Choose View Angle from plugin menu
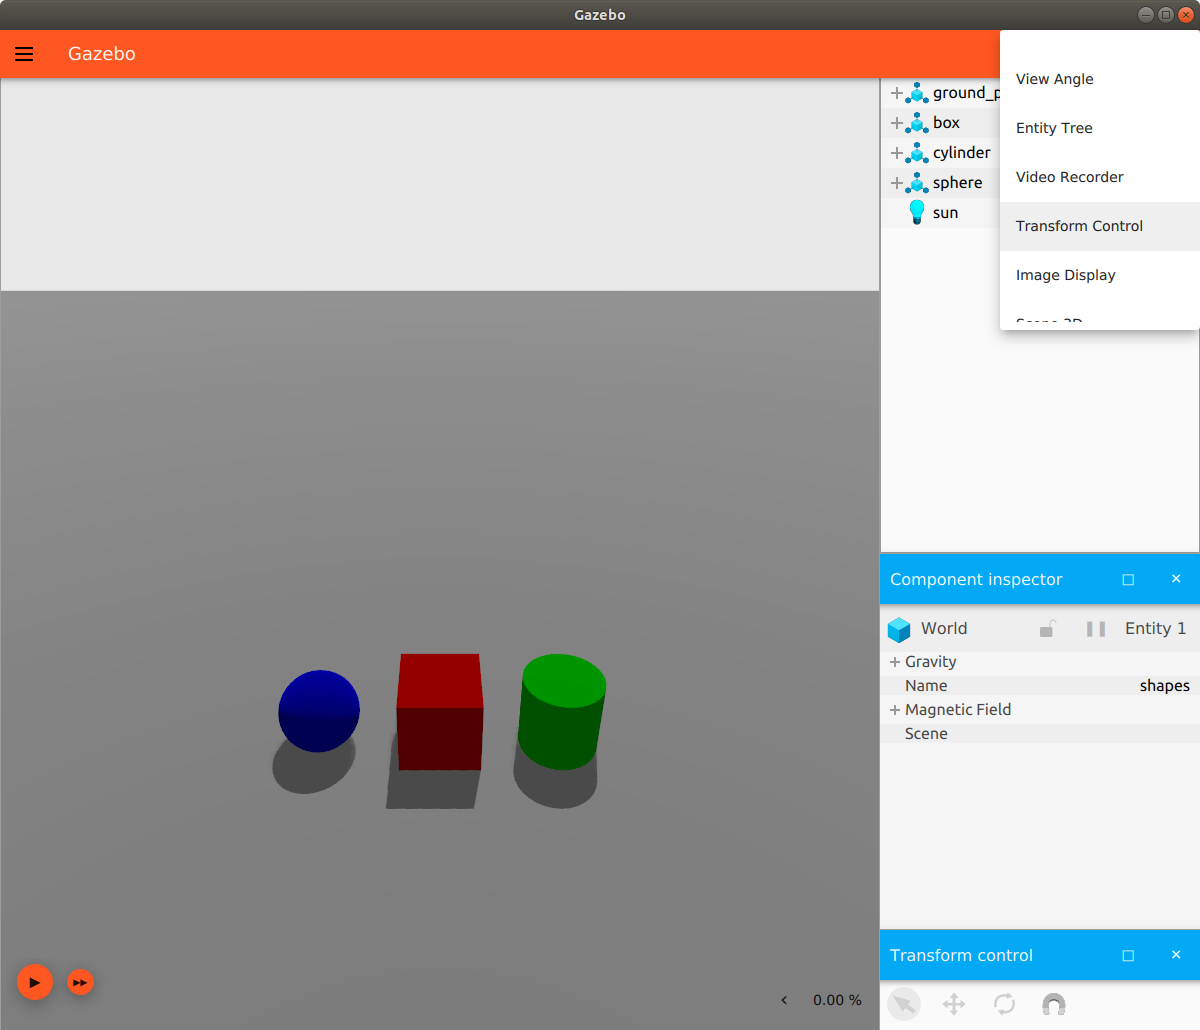Viewport: 1200px width, 1030px height. coord(1100,79)
